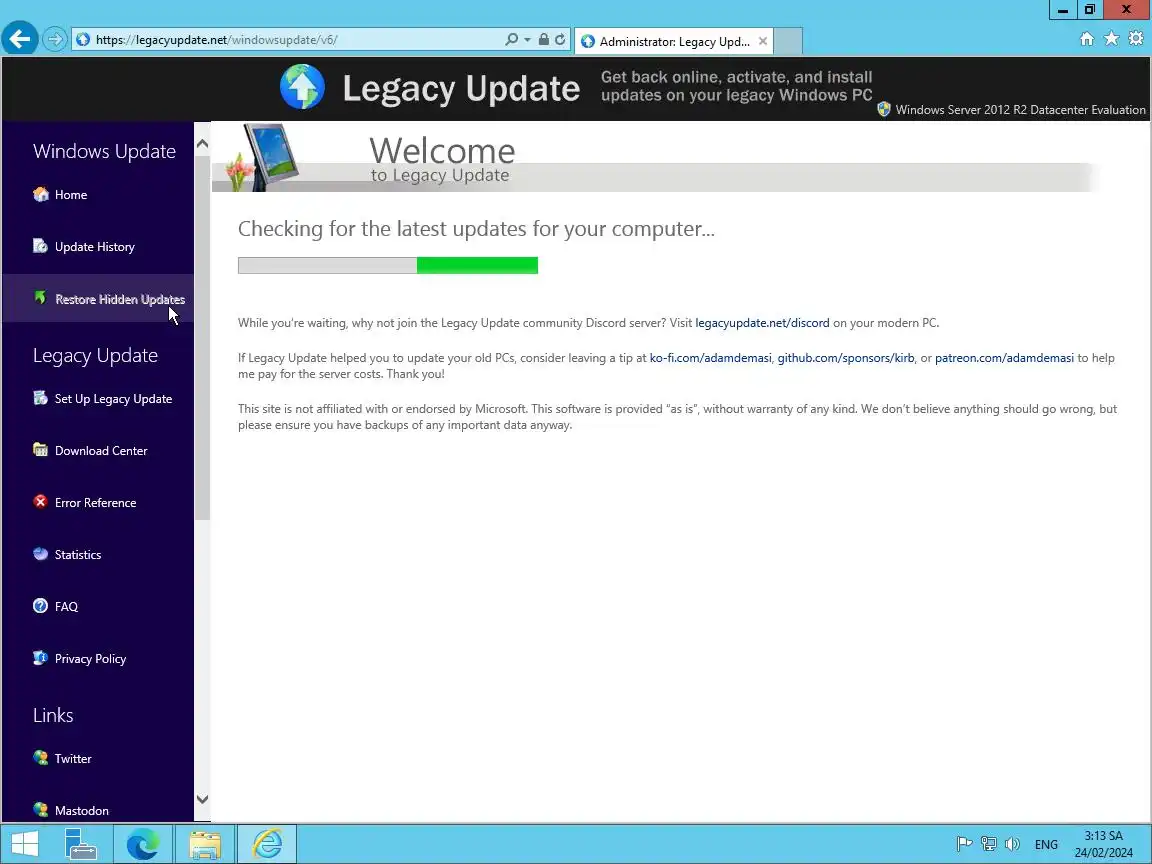Select Restore Hidden Updates menu item

coord(120,299)
